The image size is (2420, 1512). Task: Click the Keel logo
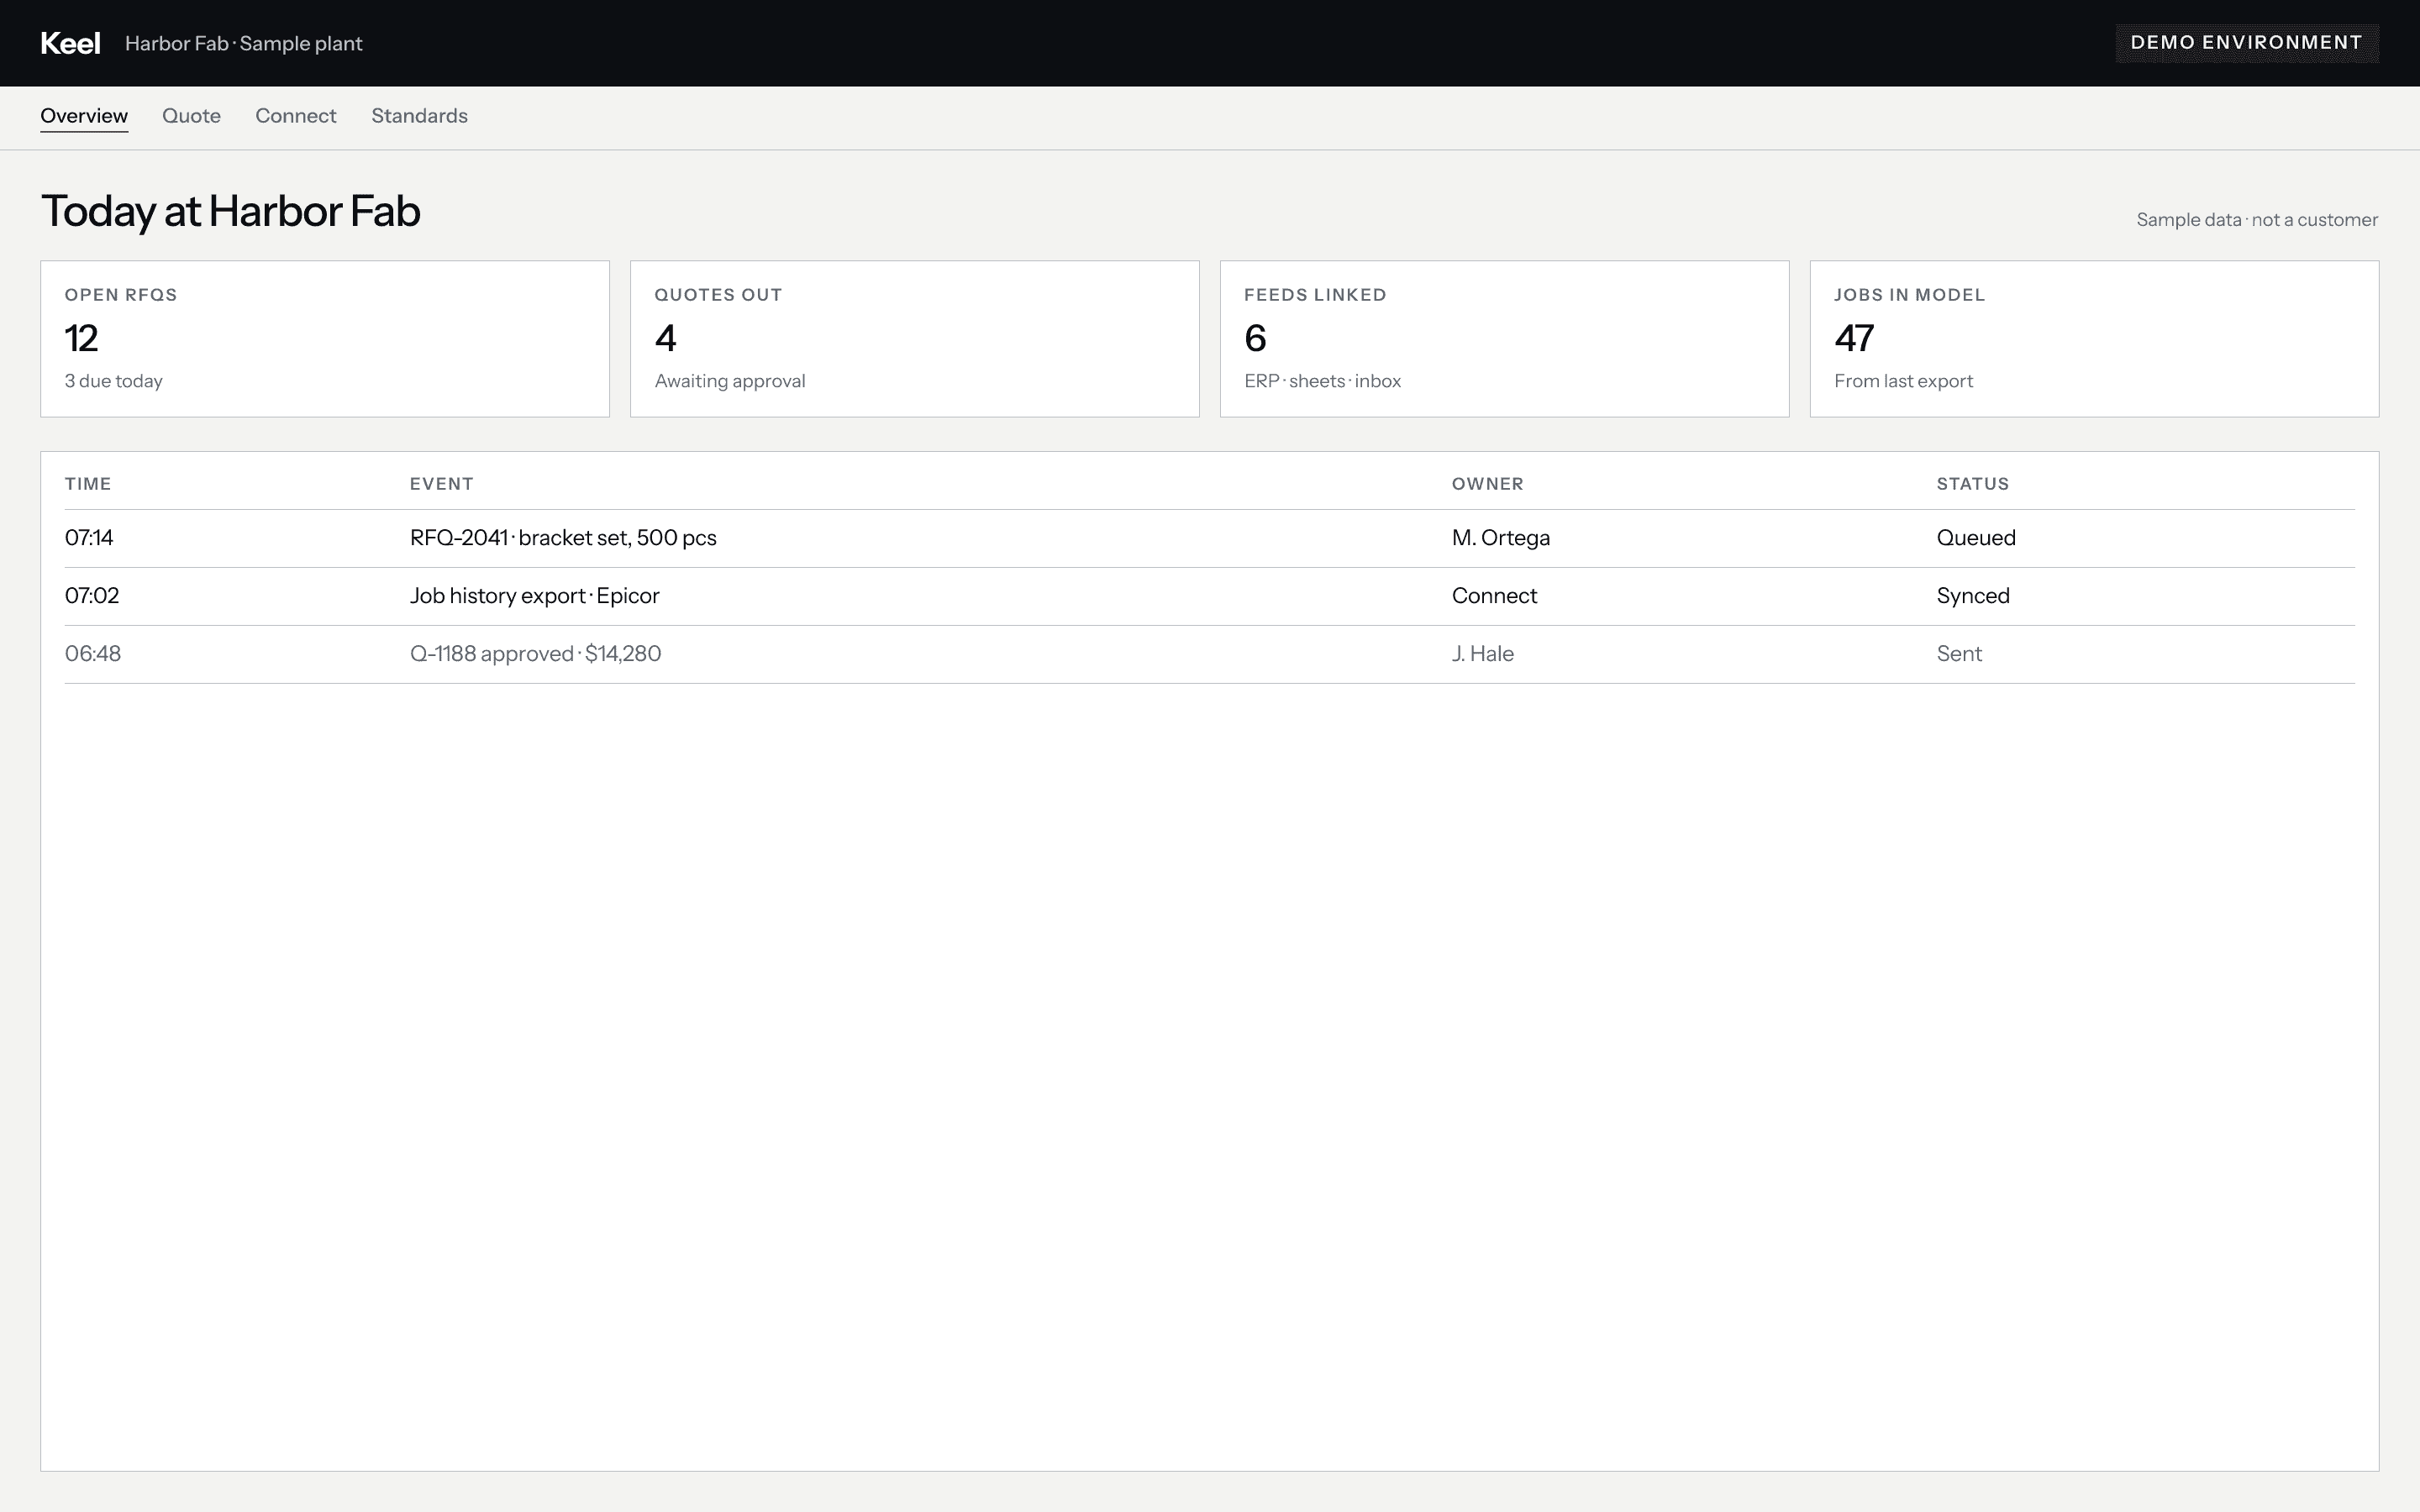[70, 43]
